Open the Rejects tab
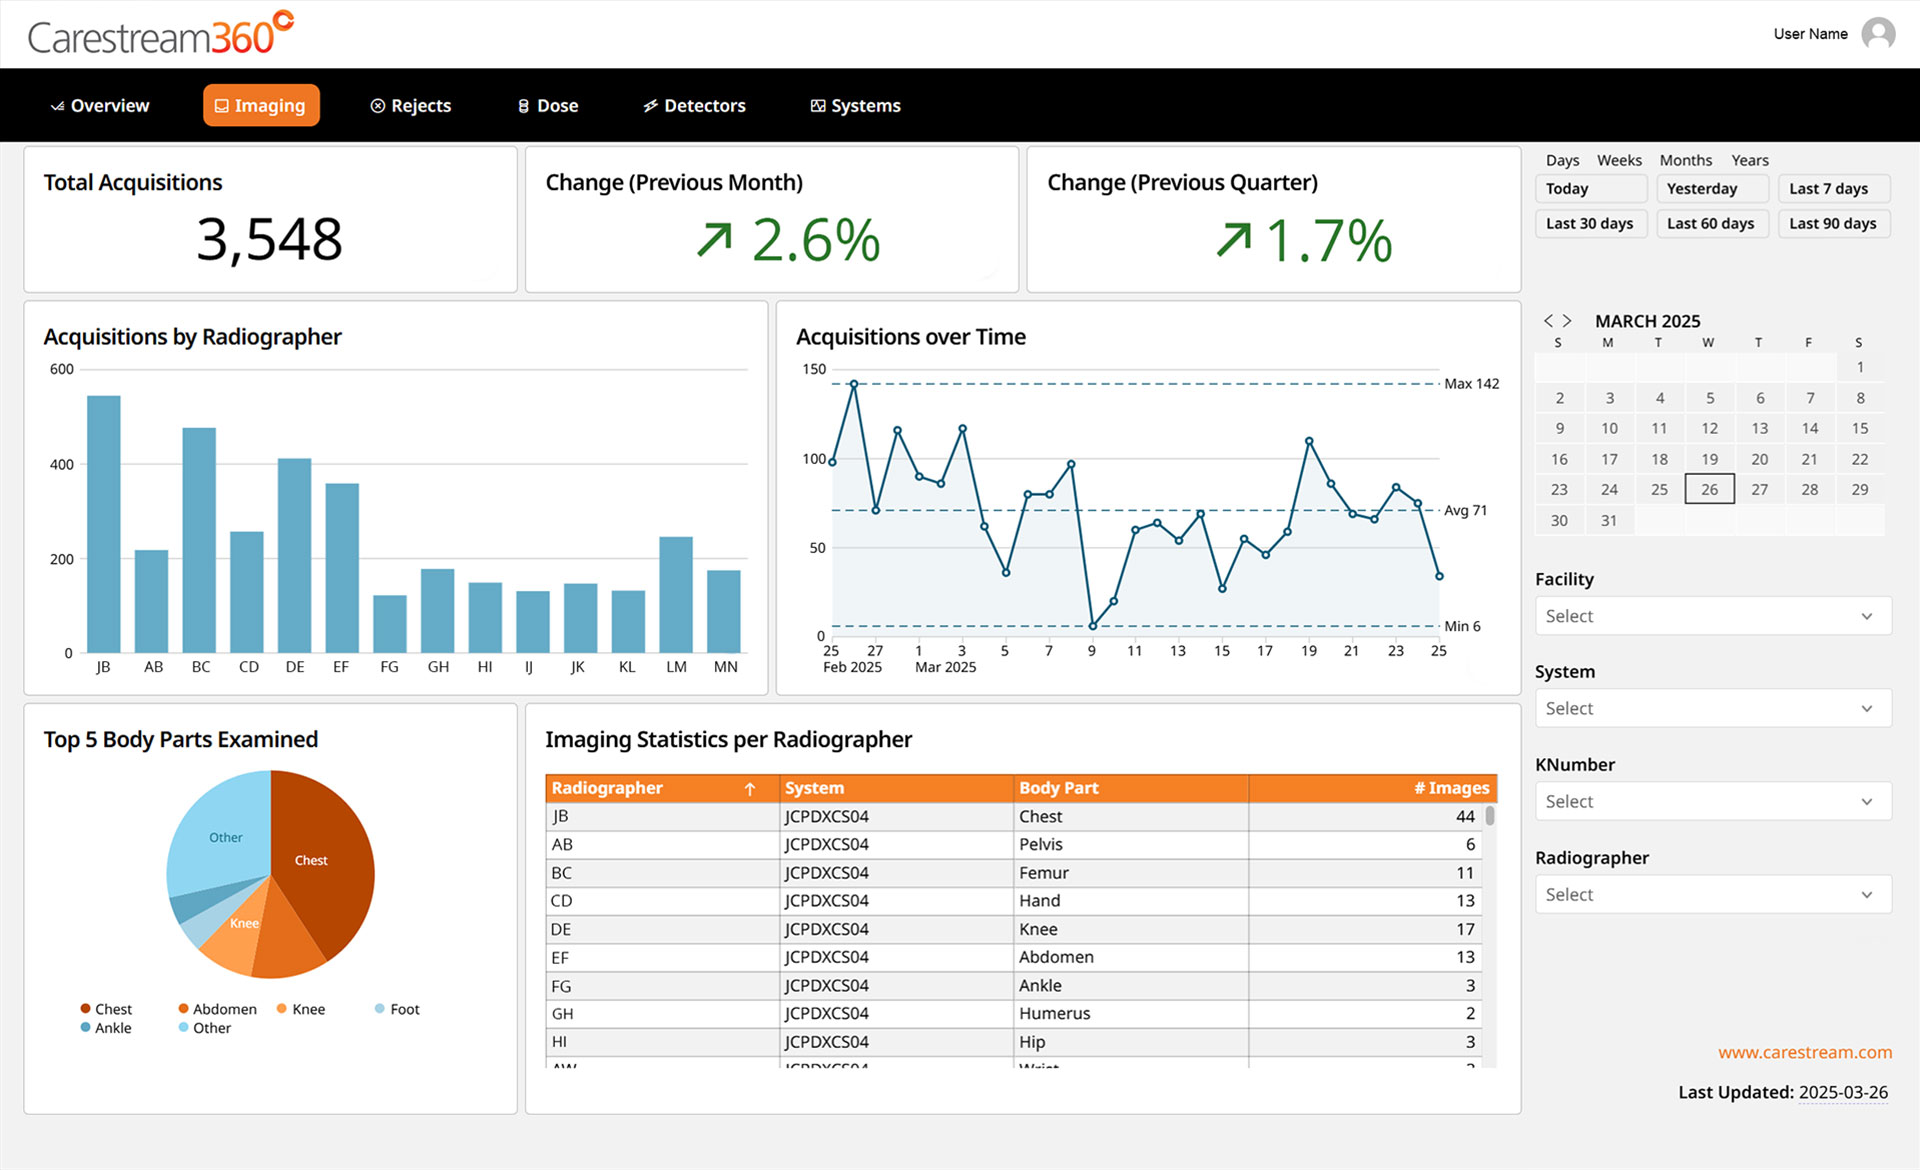1920x1170 pixels. click(411, 106)
